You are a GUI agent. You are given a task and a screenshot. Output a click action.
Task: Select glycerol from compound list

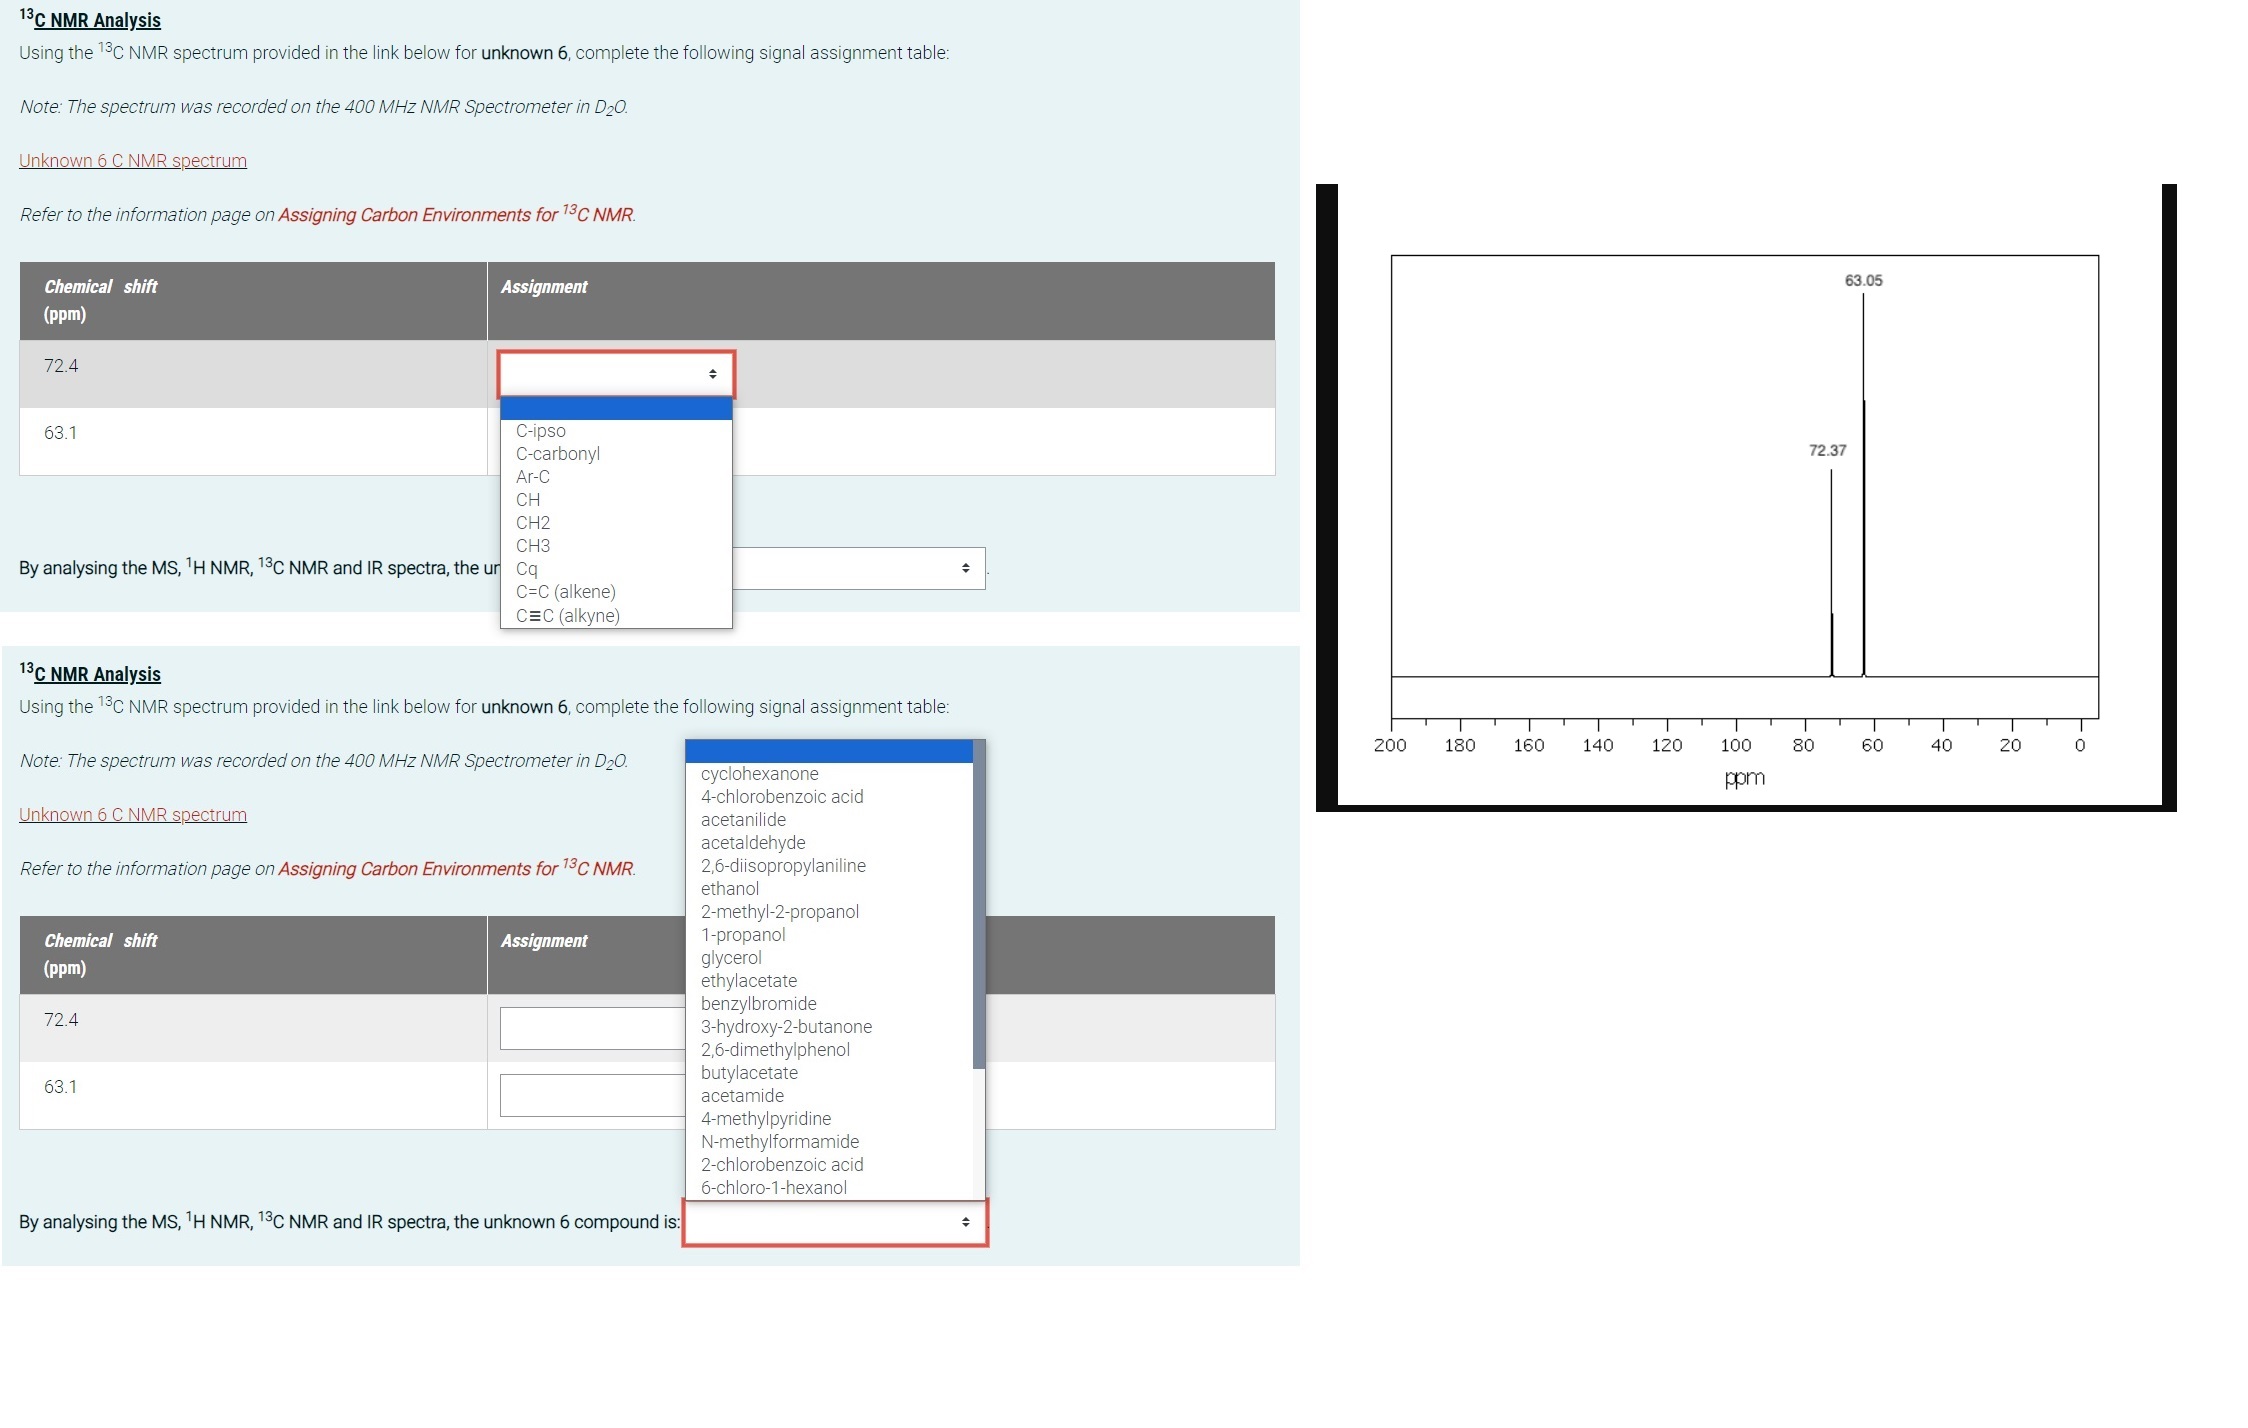coord(731,958)
